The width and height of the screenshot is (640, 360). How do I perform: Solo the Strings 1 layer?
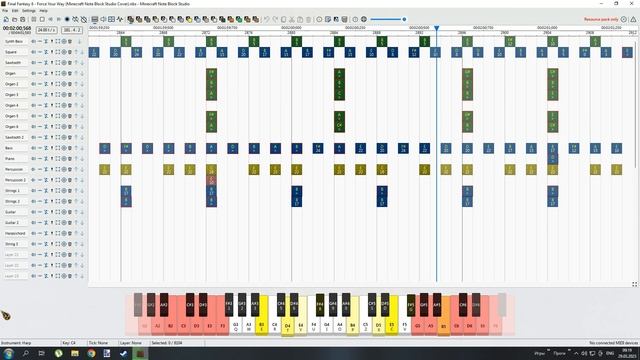click(x=52, y=191)
